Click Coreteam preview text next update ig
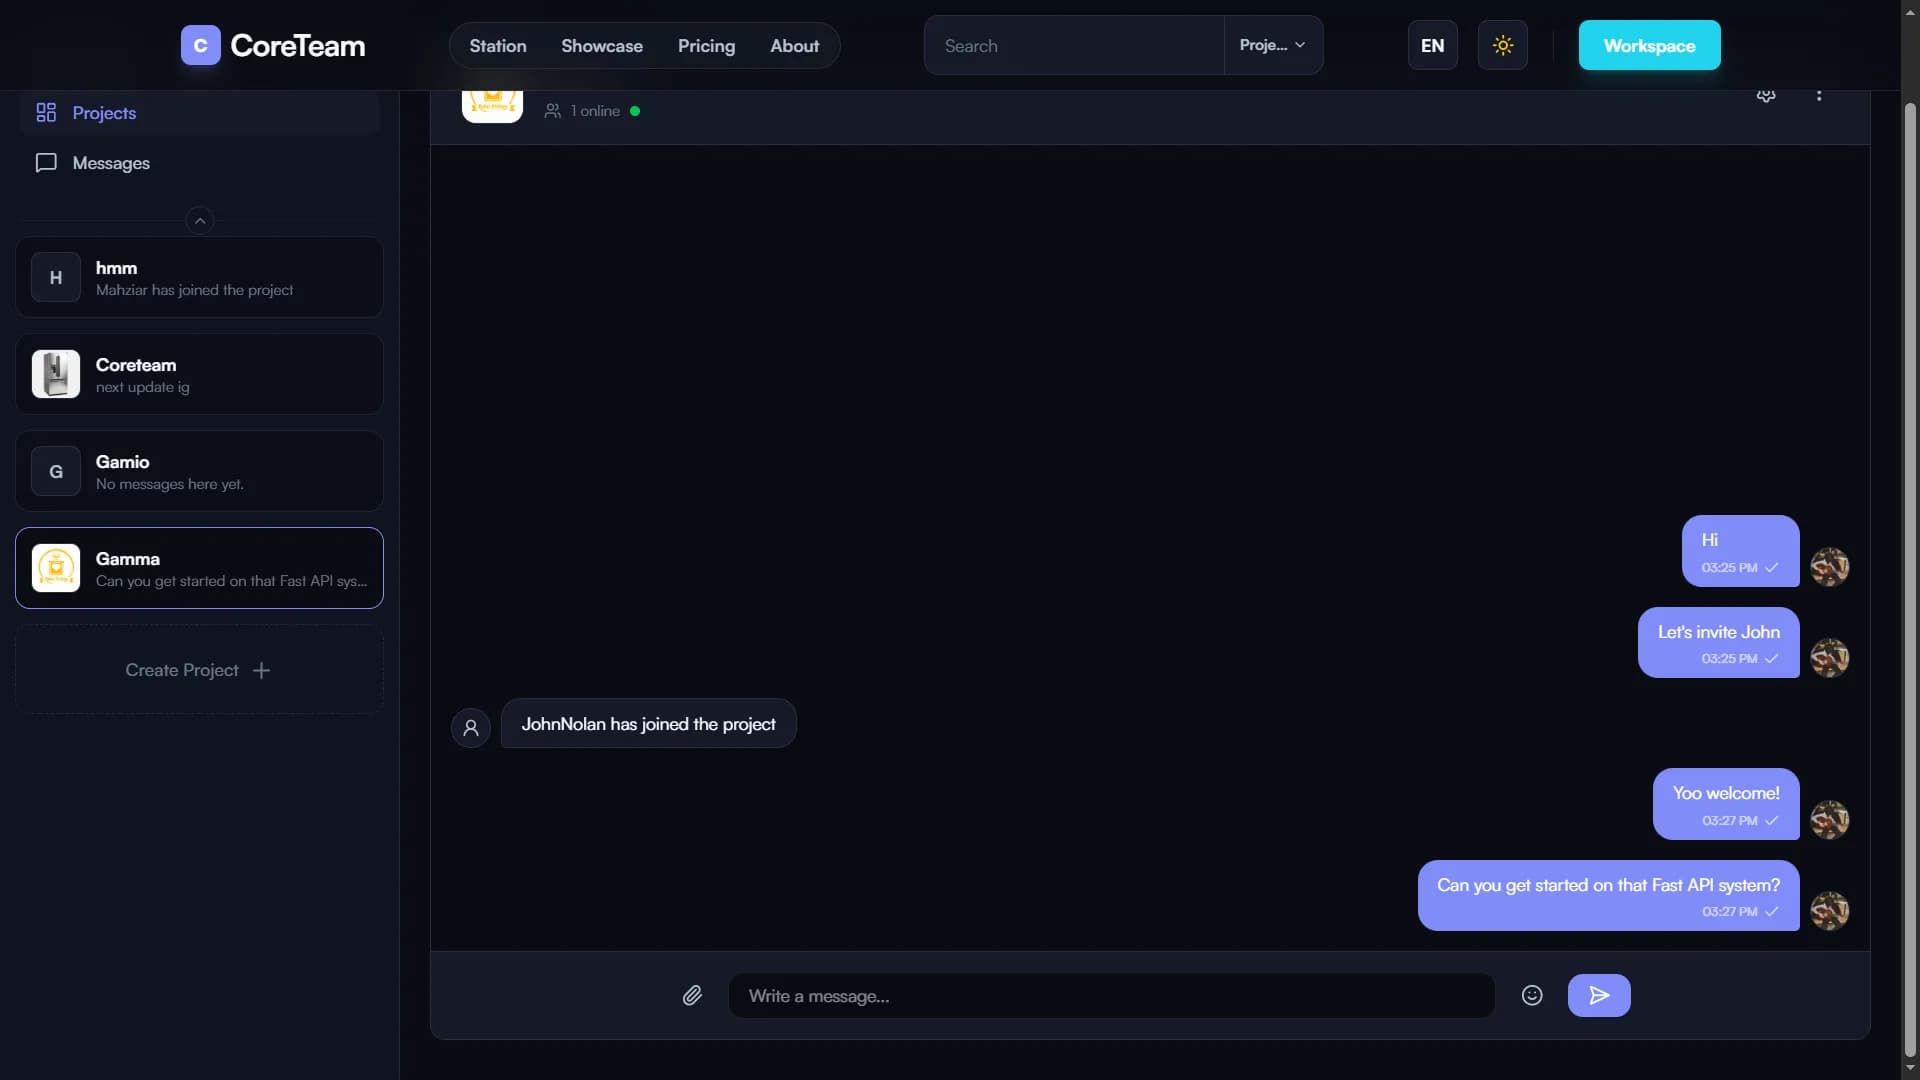The width and height of the screenshot is (1920, 1080). (x=142, y=387)
